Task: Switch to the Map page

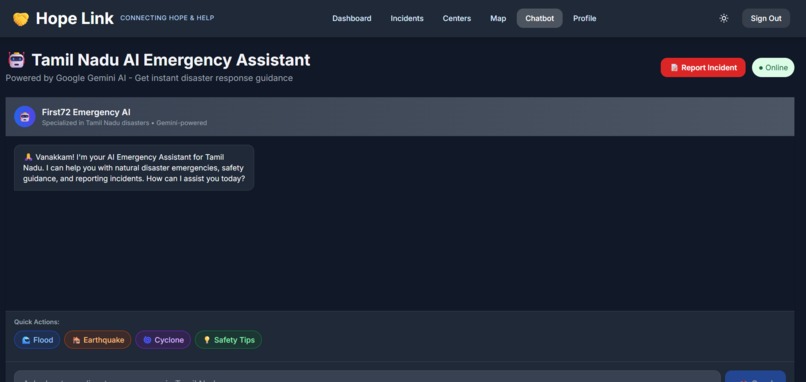Action: click(x=498, y=19)
